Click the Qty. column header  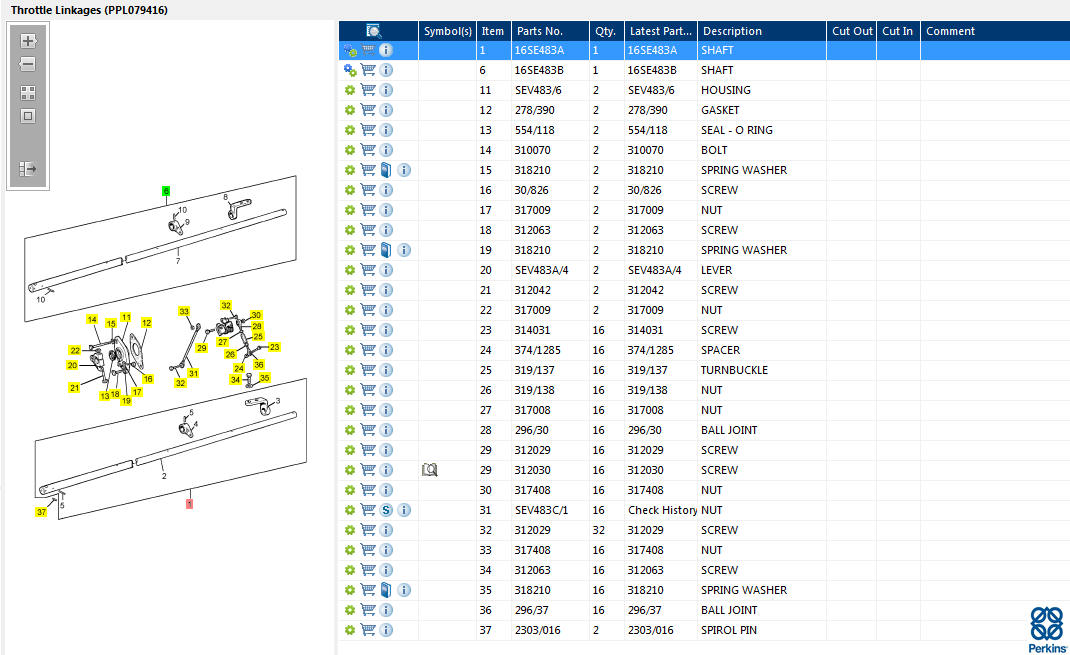[604, 31]
